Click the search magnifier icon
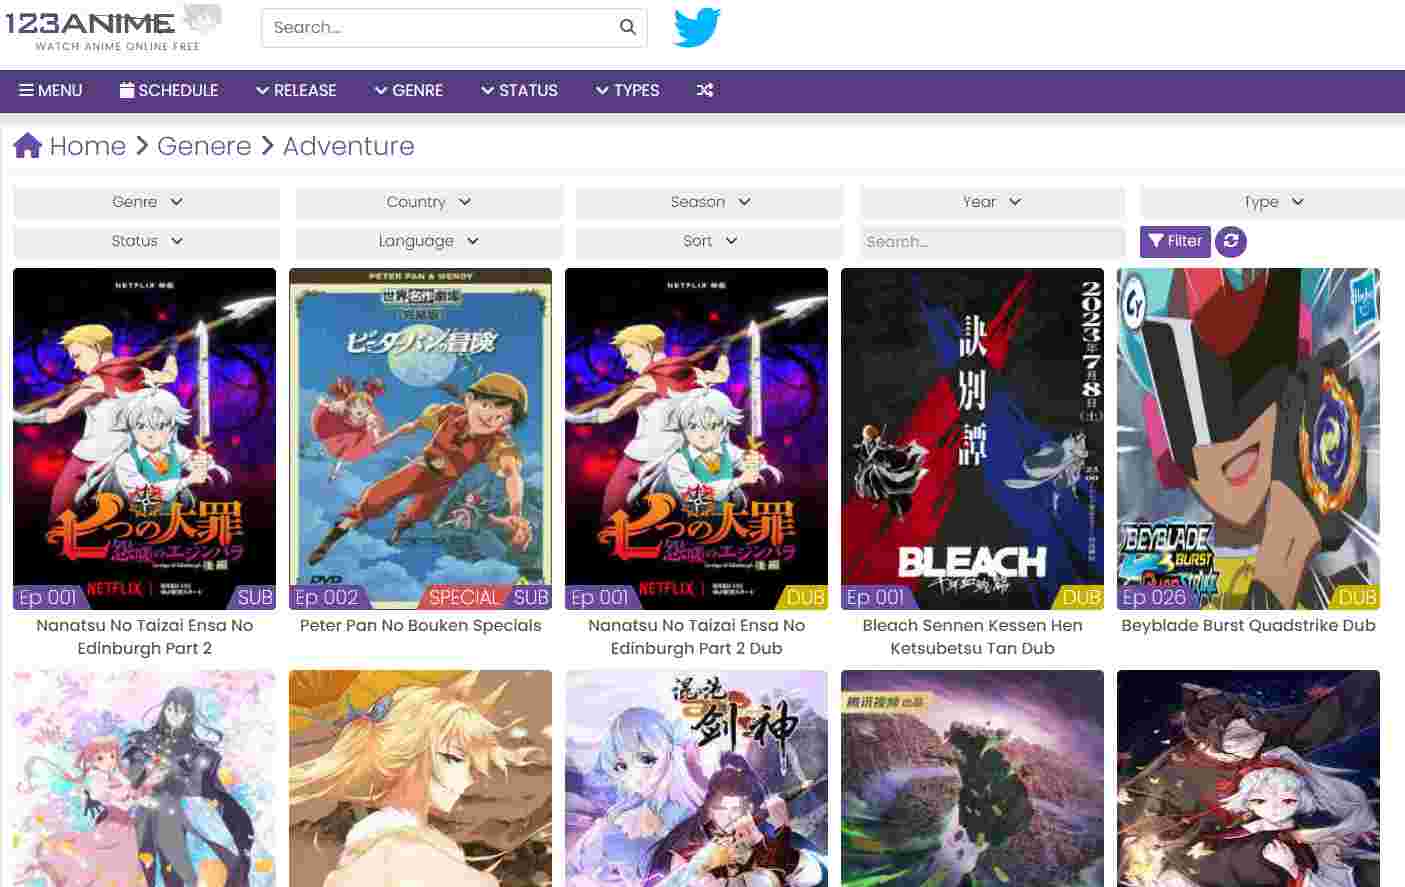This screenshot has height=887, width=1405. point(628,27)
